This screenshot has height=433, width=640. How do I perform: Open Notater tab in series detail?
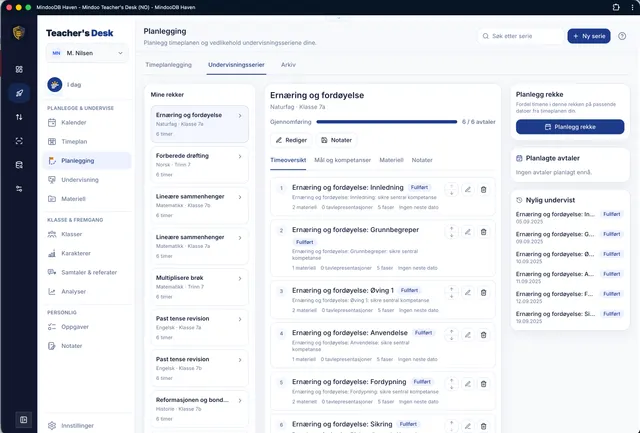[422, 160]
